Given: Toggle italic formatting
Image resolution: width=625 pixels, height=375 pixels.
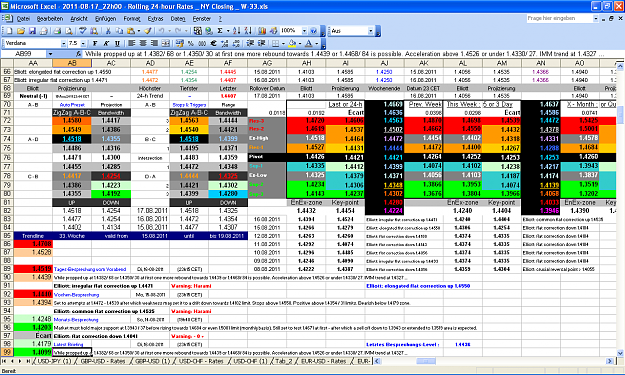Looking at the screenshot, I should coord(106,43).
